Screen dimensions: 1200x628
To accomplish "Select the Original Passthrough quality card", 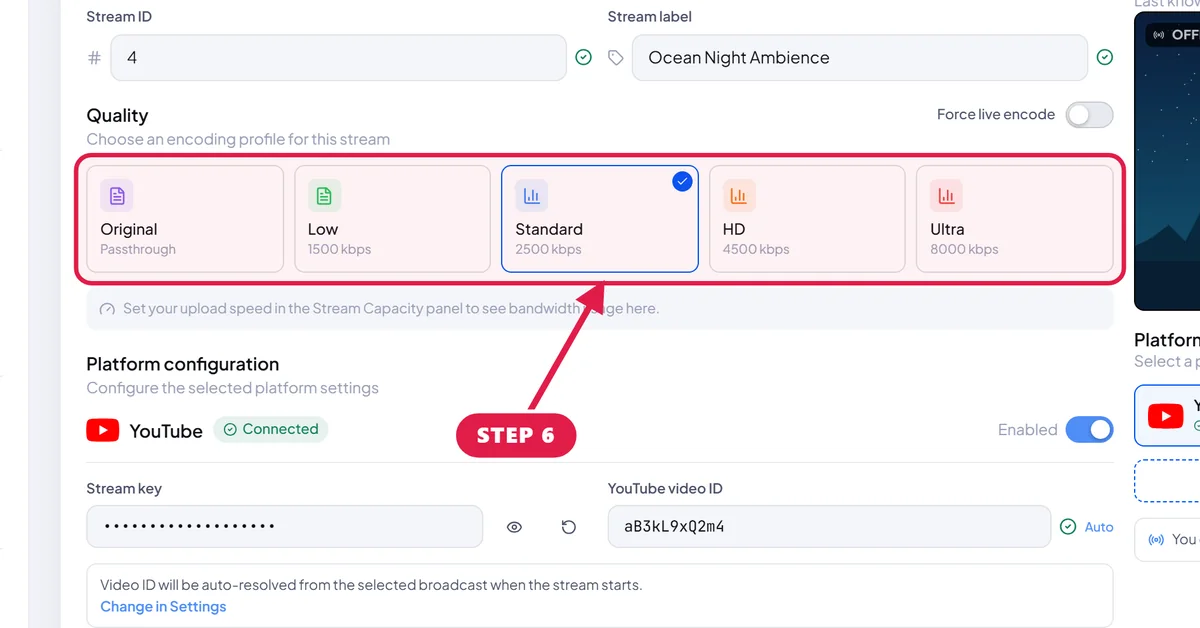I will tap(185, 219).
